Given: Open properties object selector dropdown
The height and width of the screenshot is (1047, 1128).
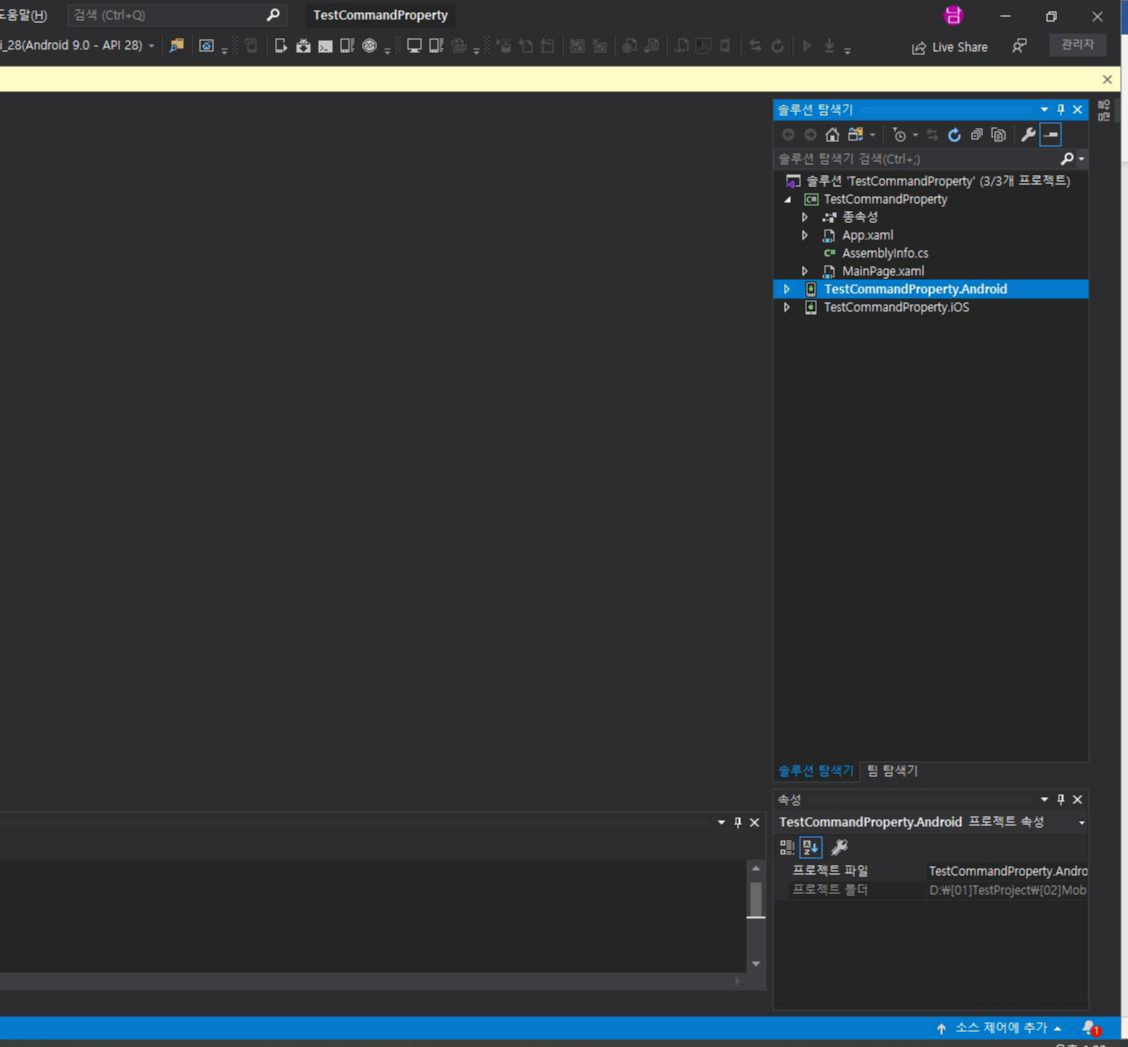Looking at the screenshot, I should click(x=1081, y=822).
